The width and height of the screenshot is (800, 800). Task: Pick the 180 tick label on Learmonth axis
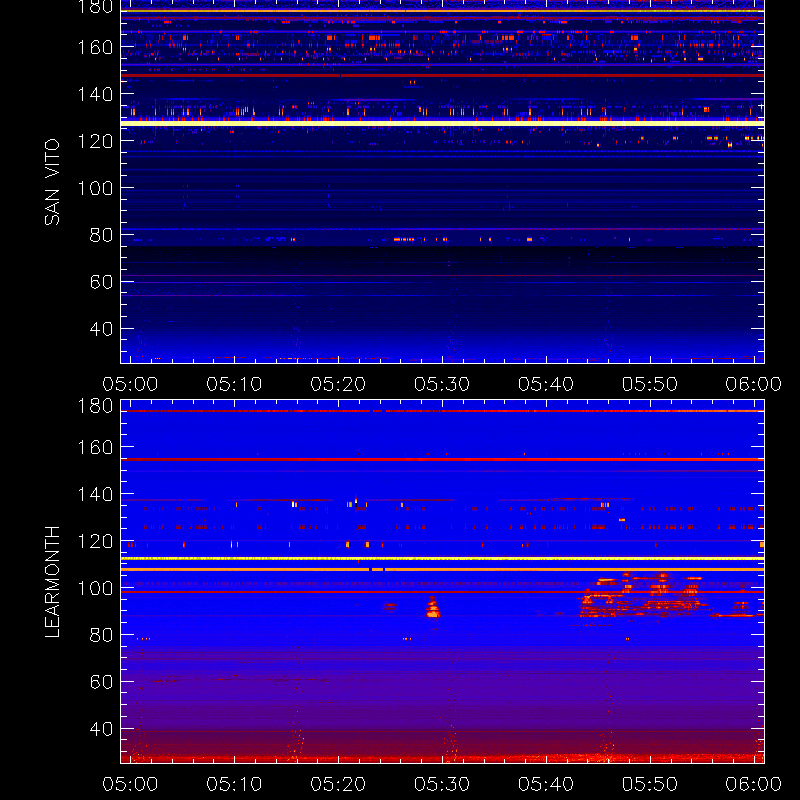pos(95,406)
